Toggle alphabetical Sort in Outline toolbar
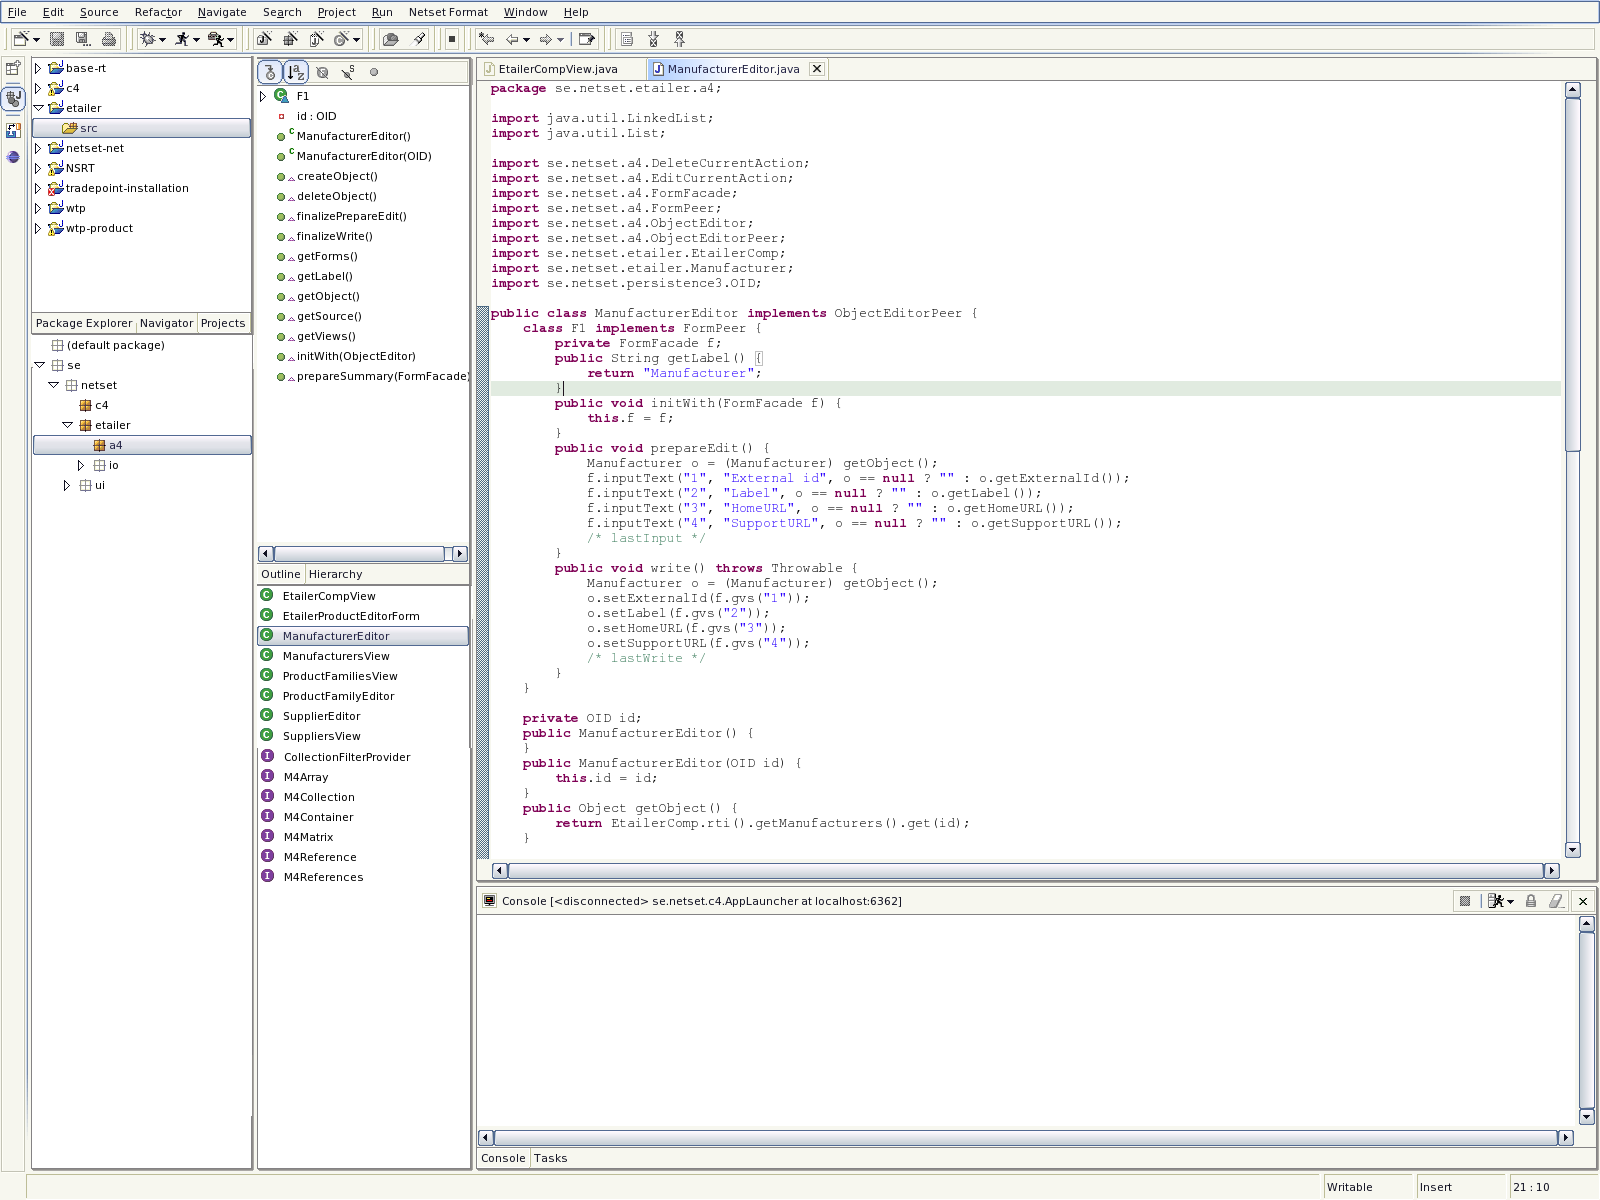The height and width of the screenshot is (1200, 1600). coord(296,72)
